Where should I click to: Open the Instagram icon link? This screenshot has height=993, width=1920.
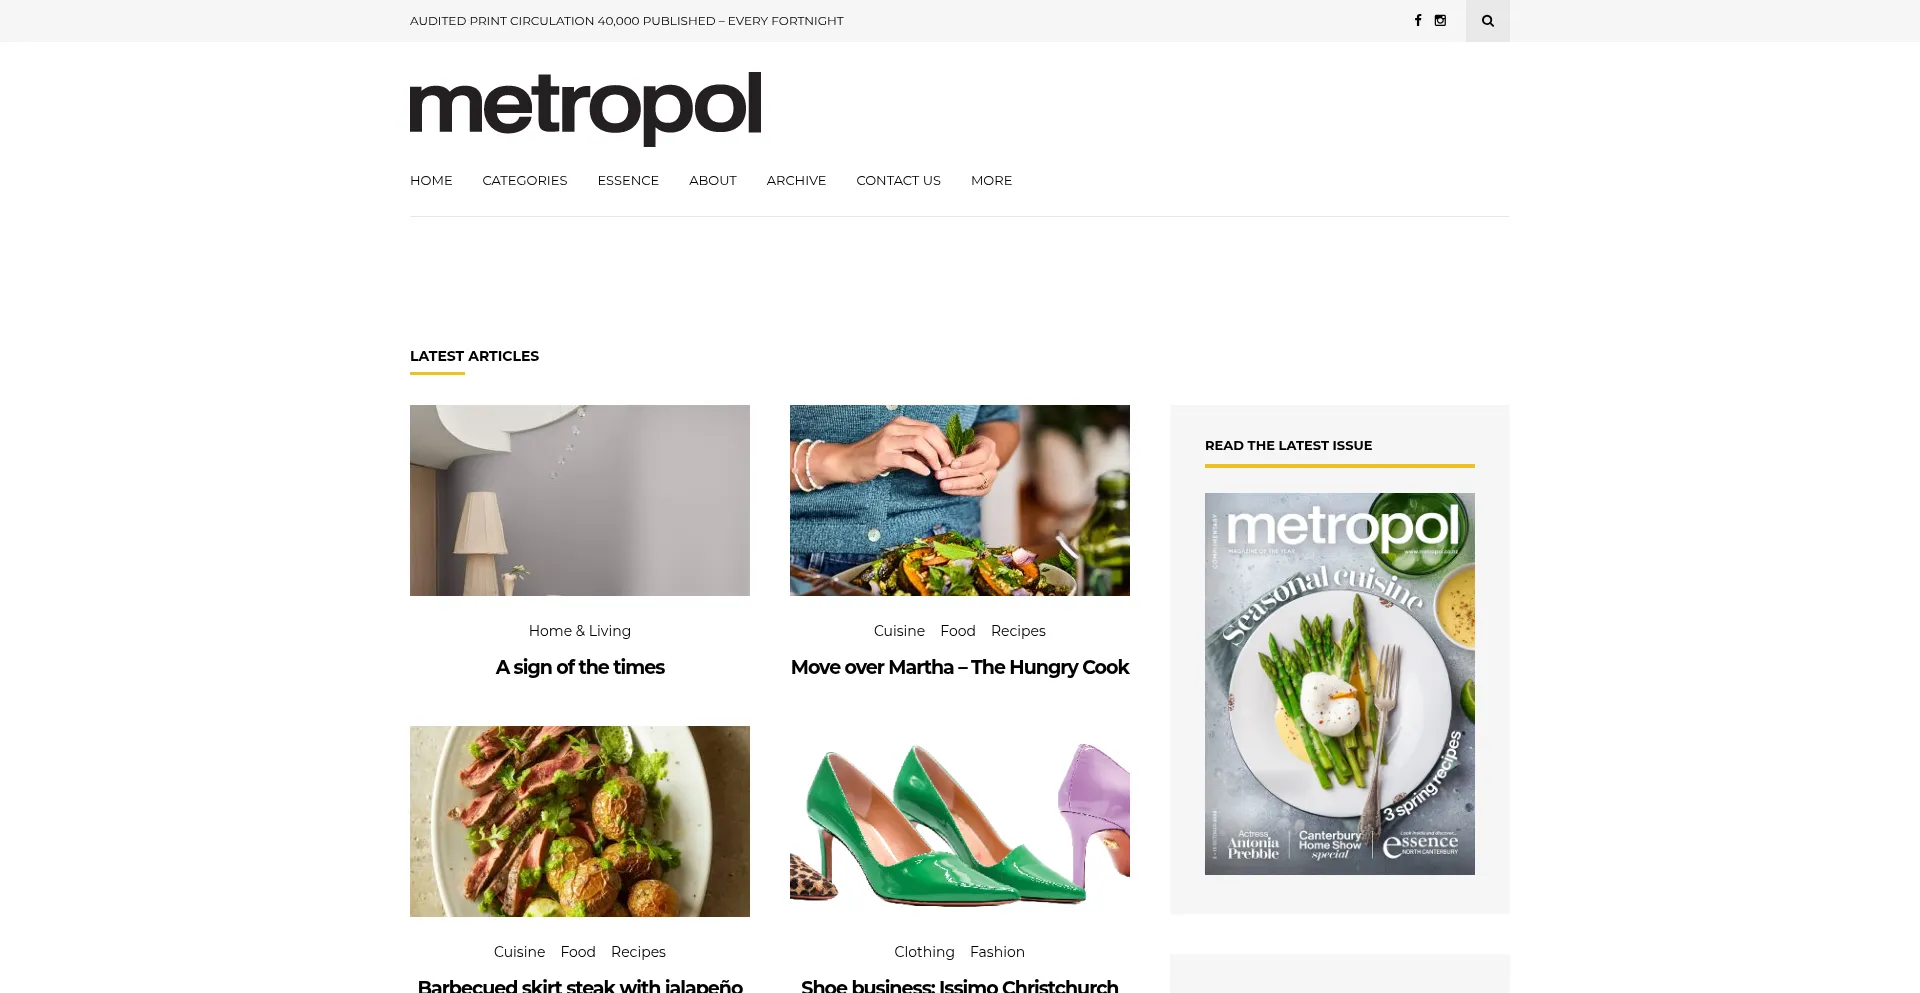pos(1440,20)
